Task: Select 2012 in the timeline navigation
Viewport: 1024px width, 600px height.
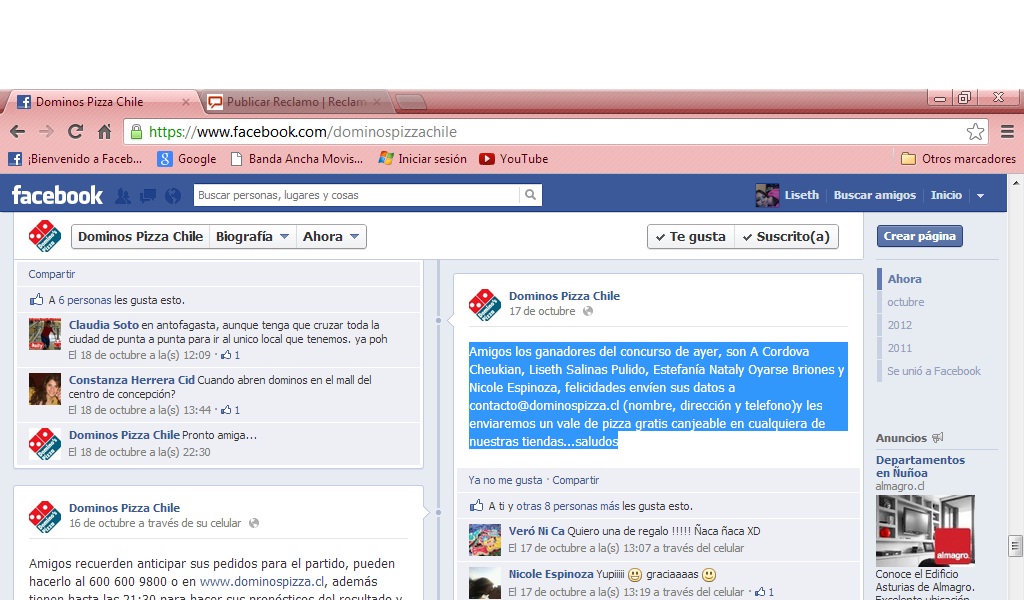Action: click(900, 325)
